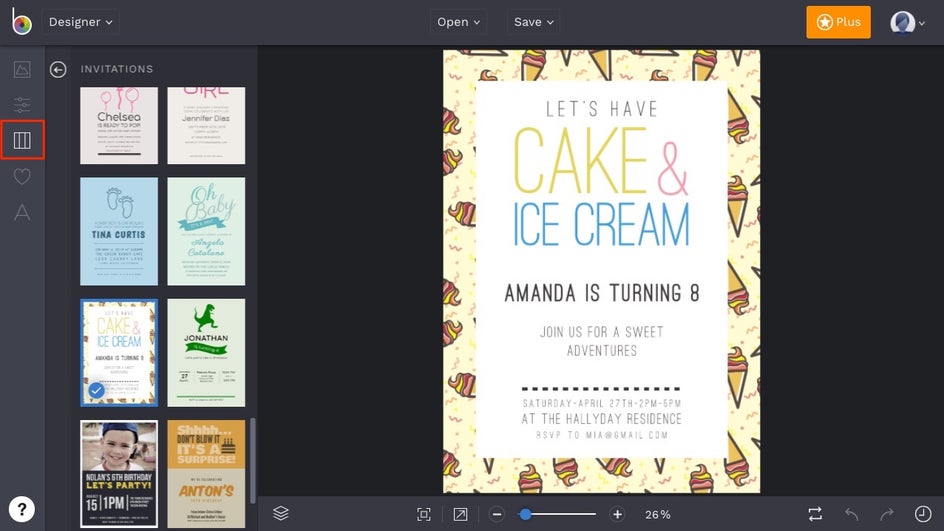
Task: Open the help question mark button
Action: (22, 509)
